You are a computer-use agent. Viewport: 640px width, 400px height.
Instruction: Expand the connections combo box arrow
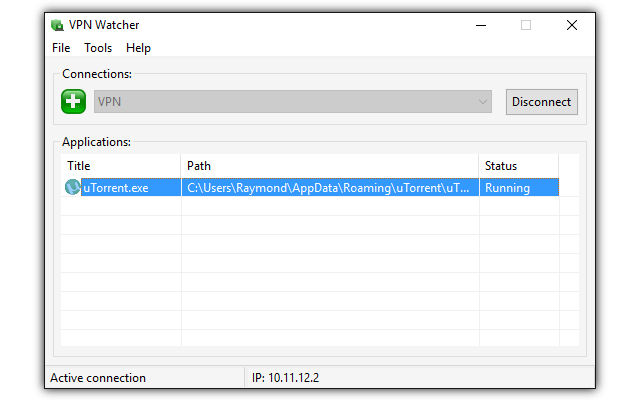tap(484, 102)
